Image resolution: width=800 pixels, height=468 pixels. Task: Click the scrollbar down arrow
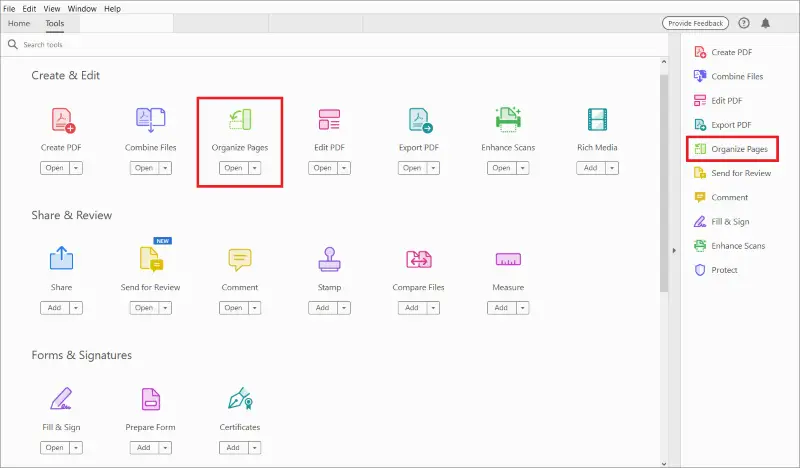664,463
